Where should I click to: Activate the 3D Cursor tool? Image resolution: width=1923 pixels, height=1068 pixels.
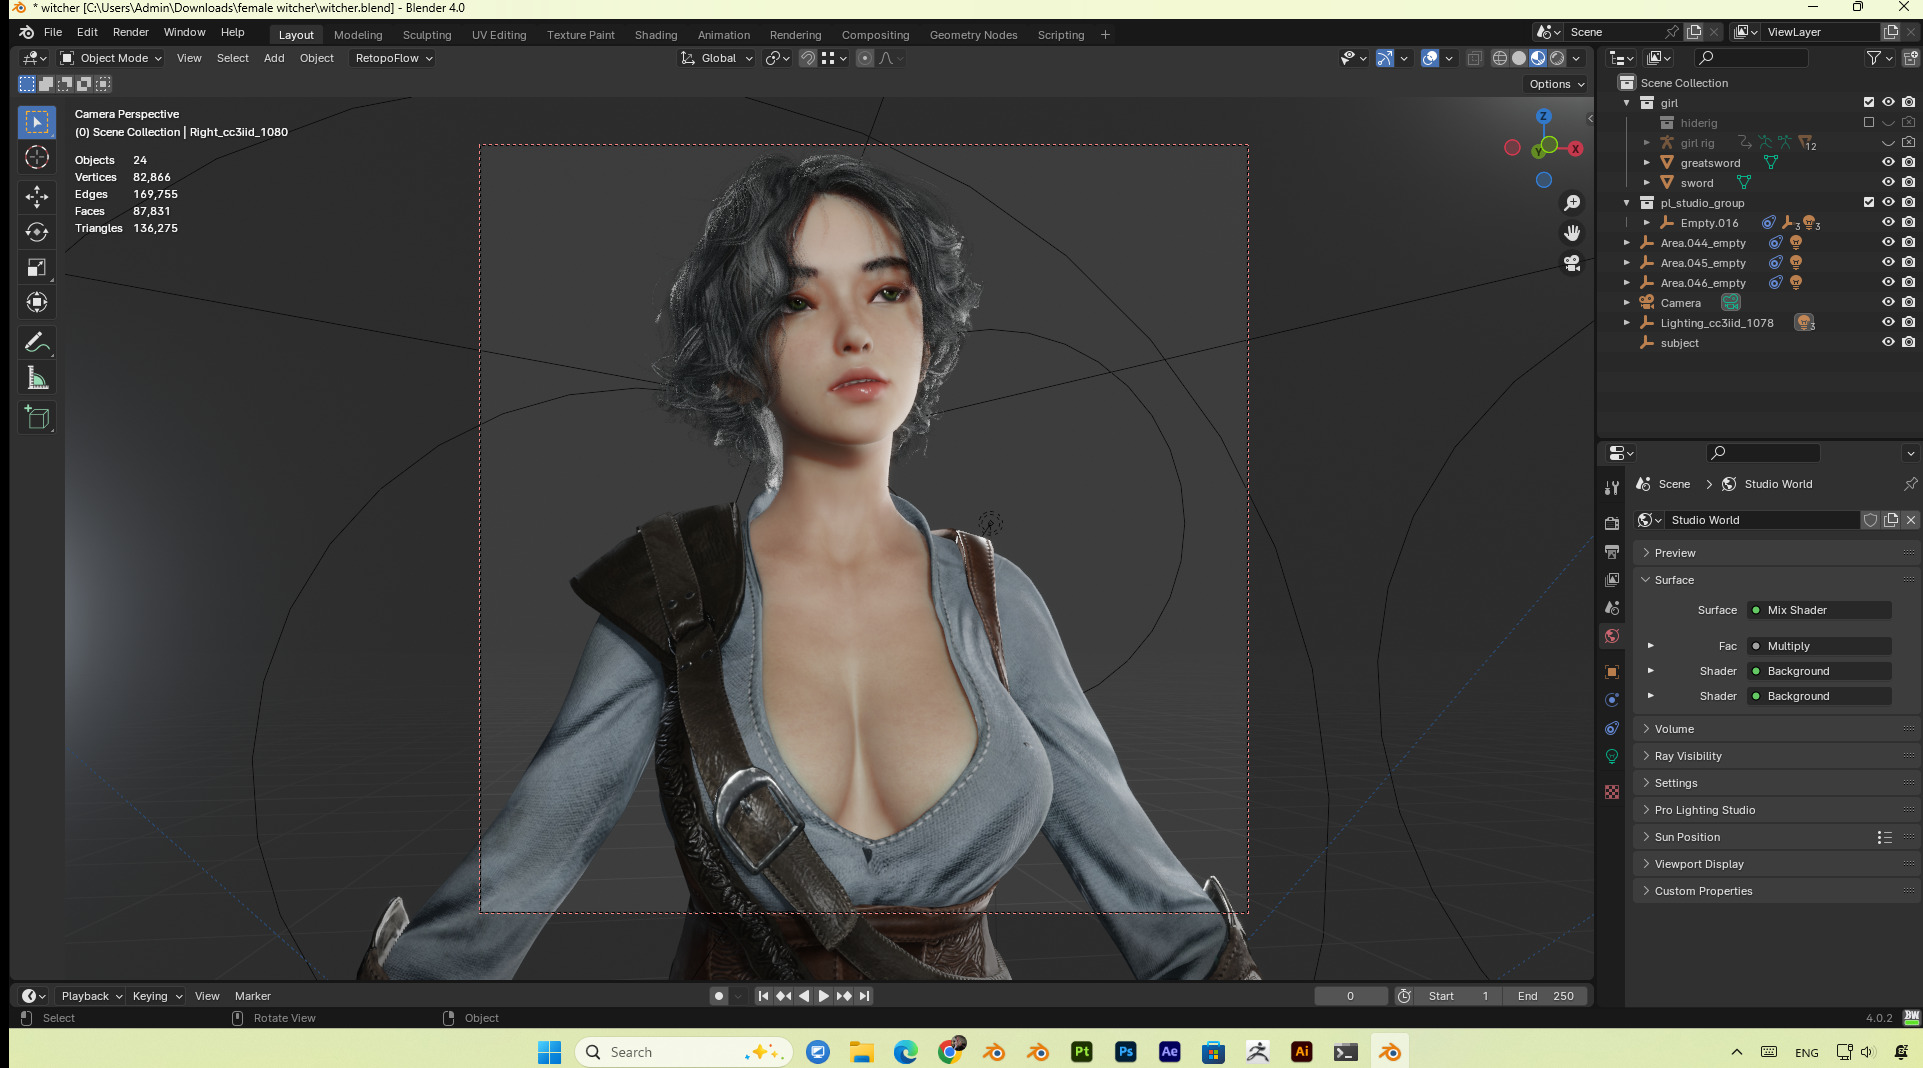37,157
